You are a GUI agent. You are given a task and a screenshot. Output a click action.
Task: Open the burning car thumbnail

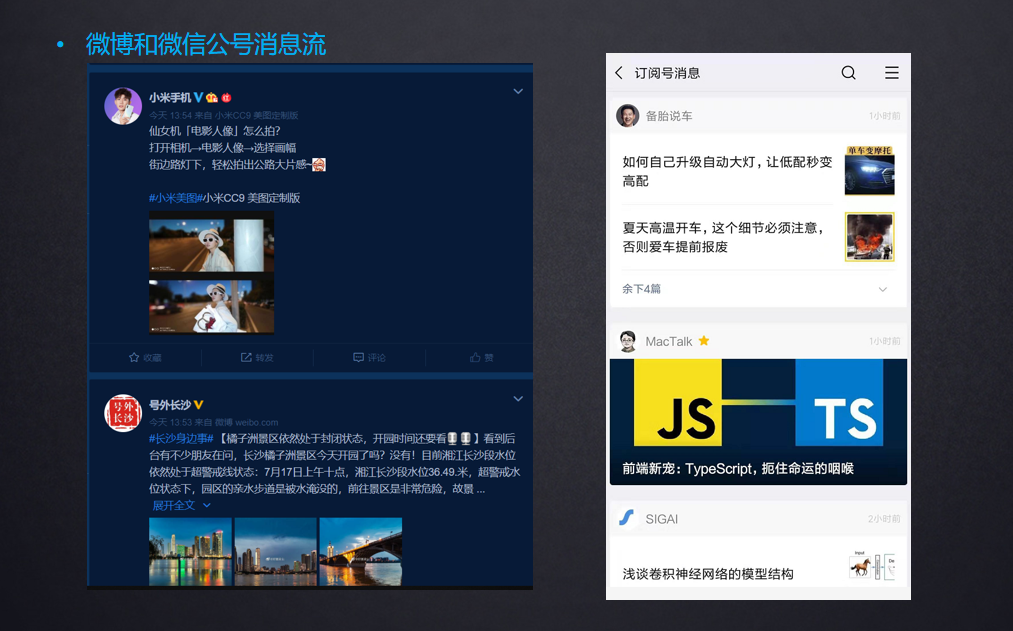coord(869,236)
